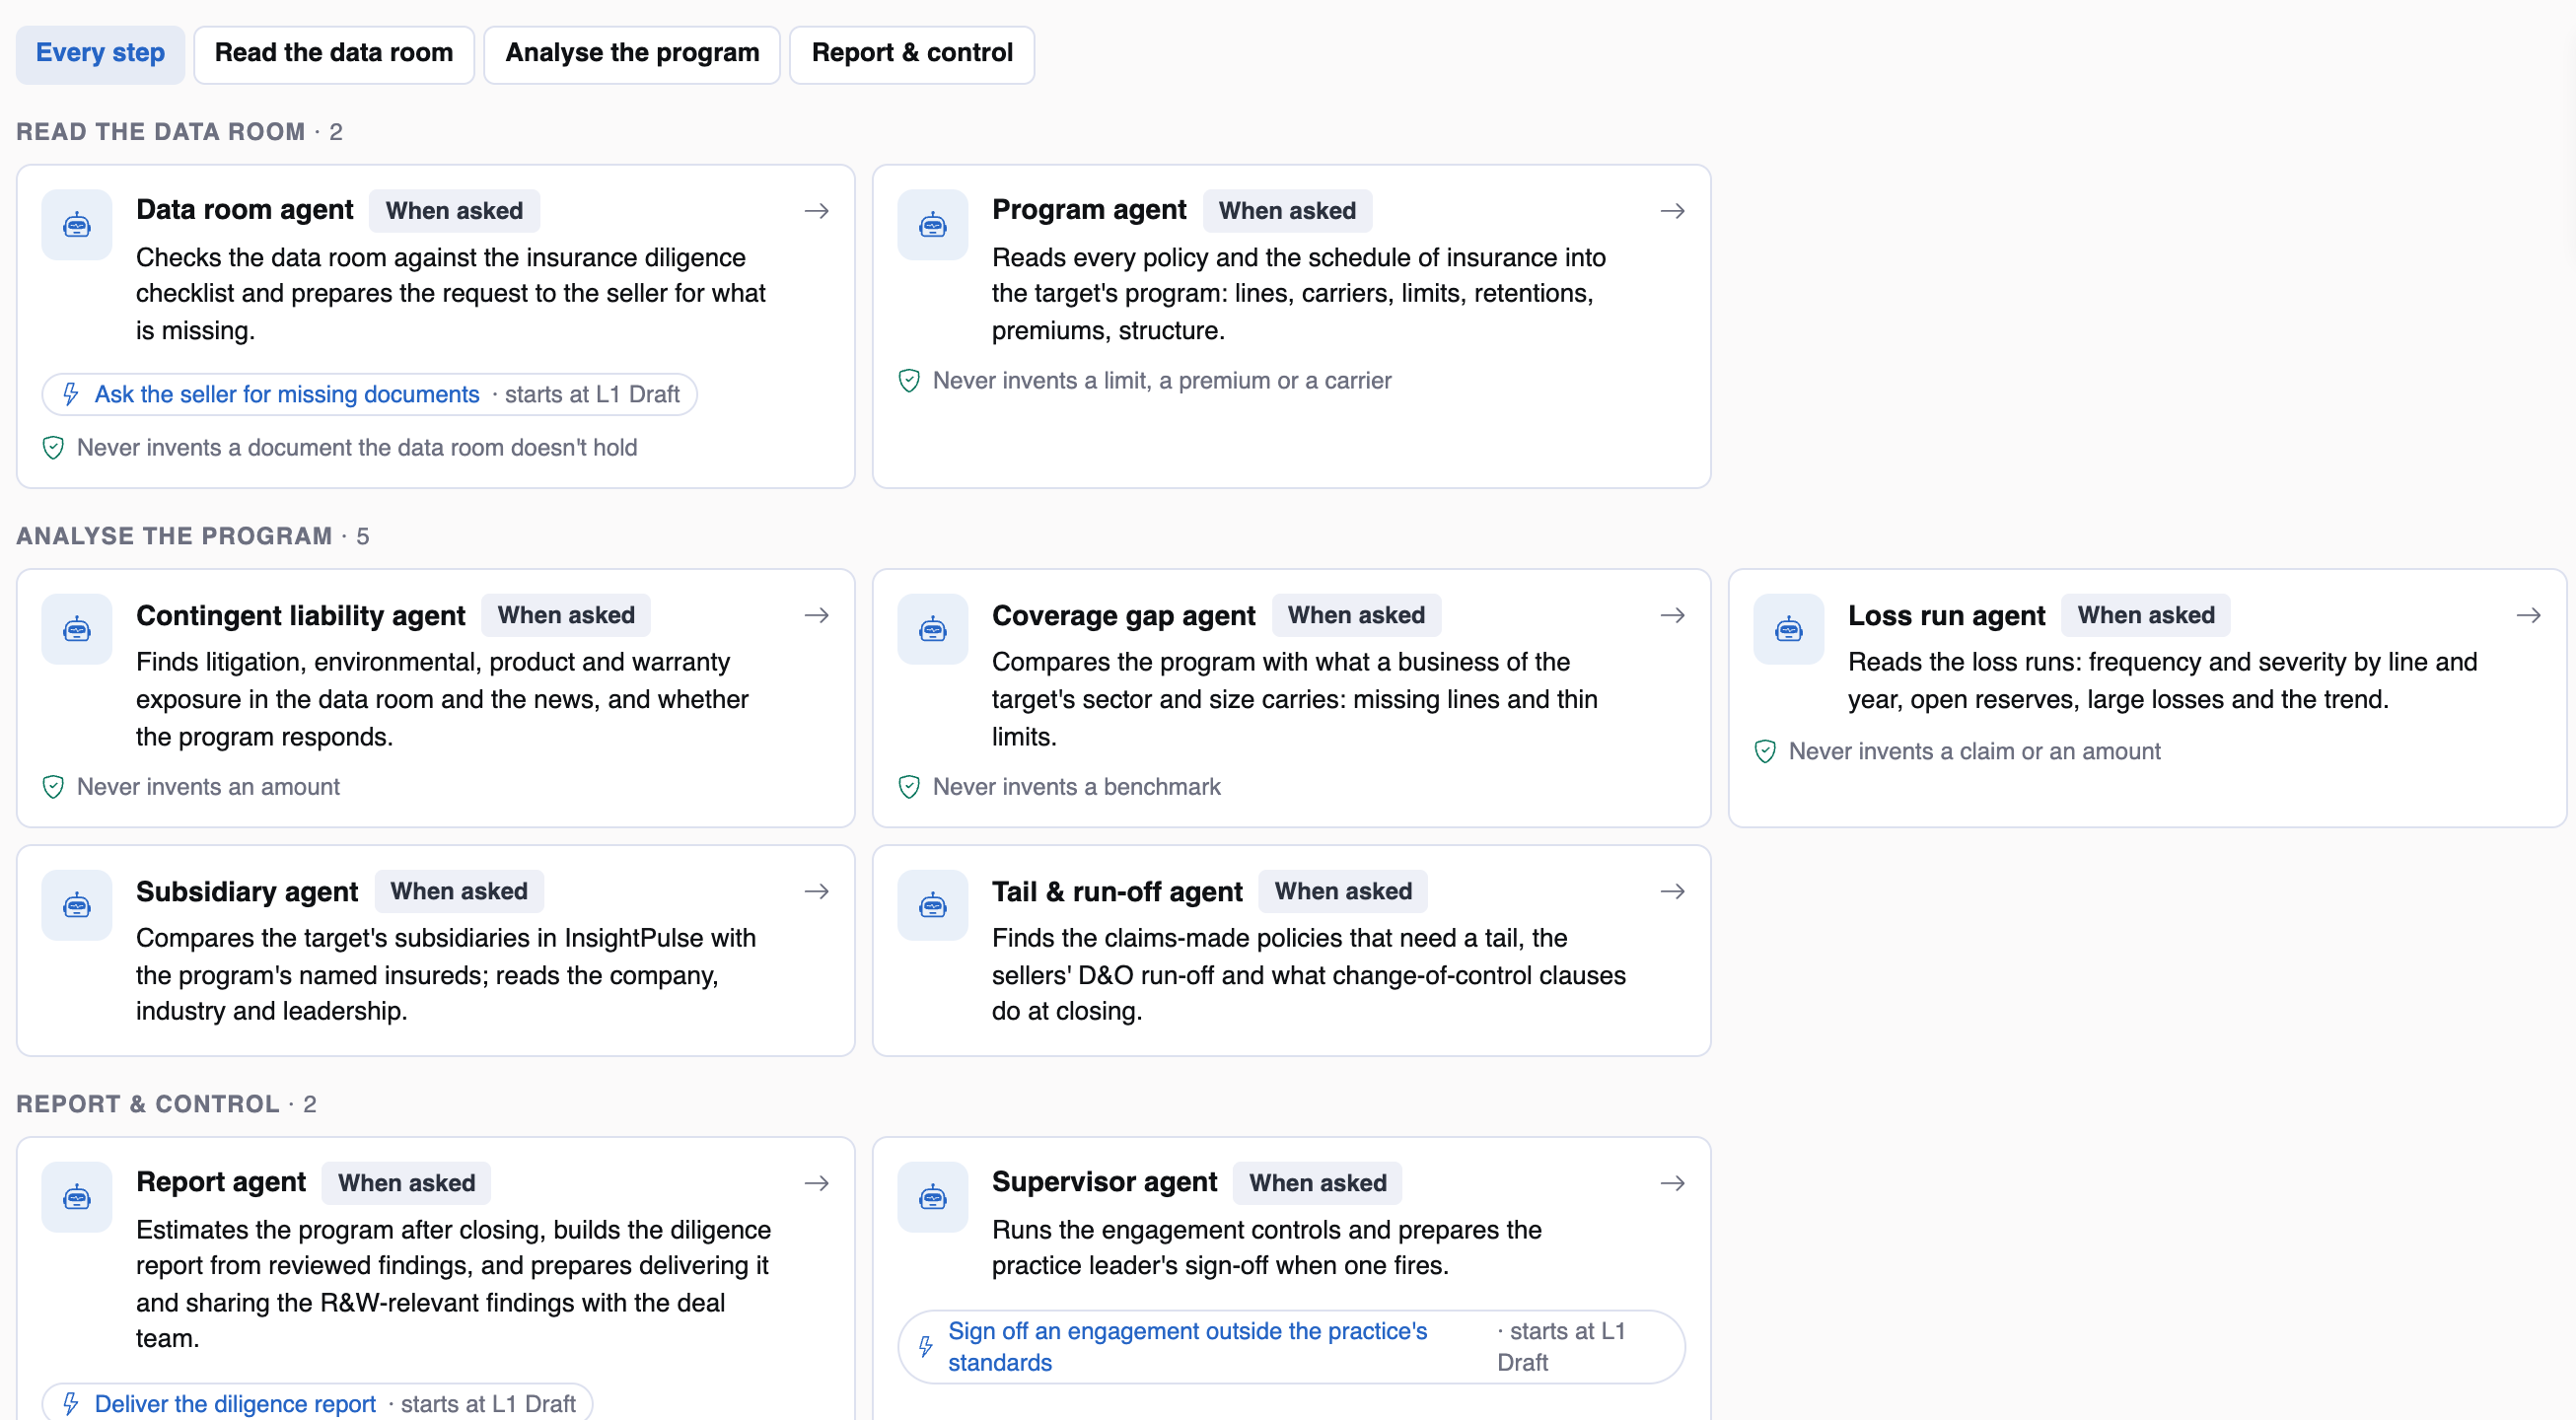The width and height of the screenshot is (2576, 1420).
Task: Select the Every step filter tab
Action: pyautogui.click(x=100, y=54)
